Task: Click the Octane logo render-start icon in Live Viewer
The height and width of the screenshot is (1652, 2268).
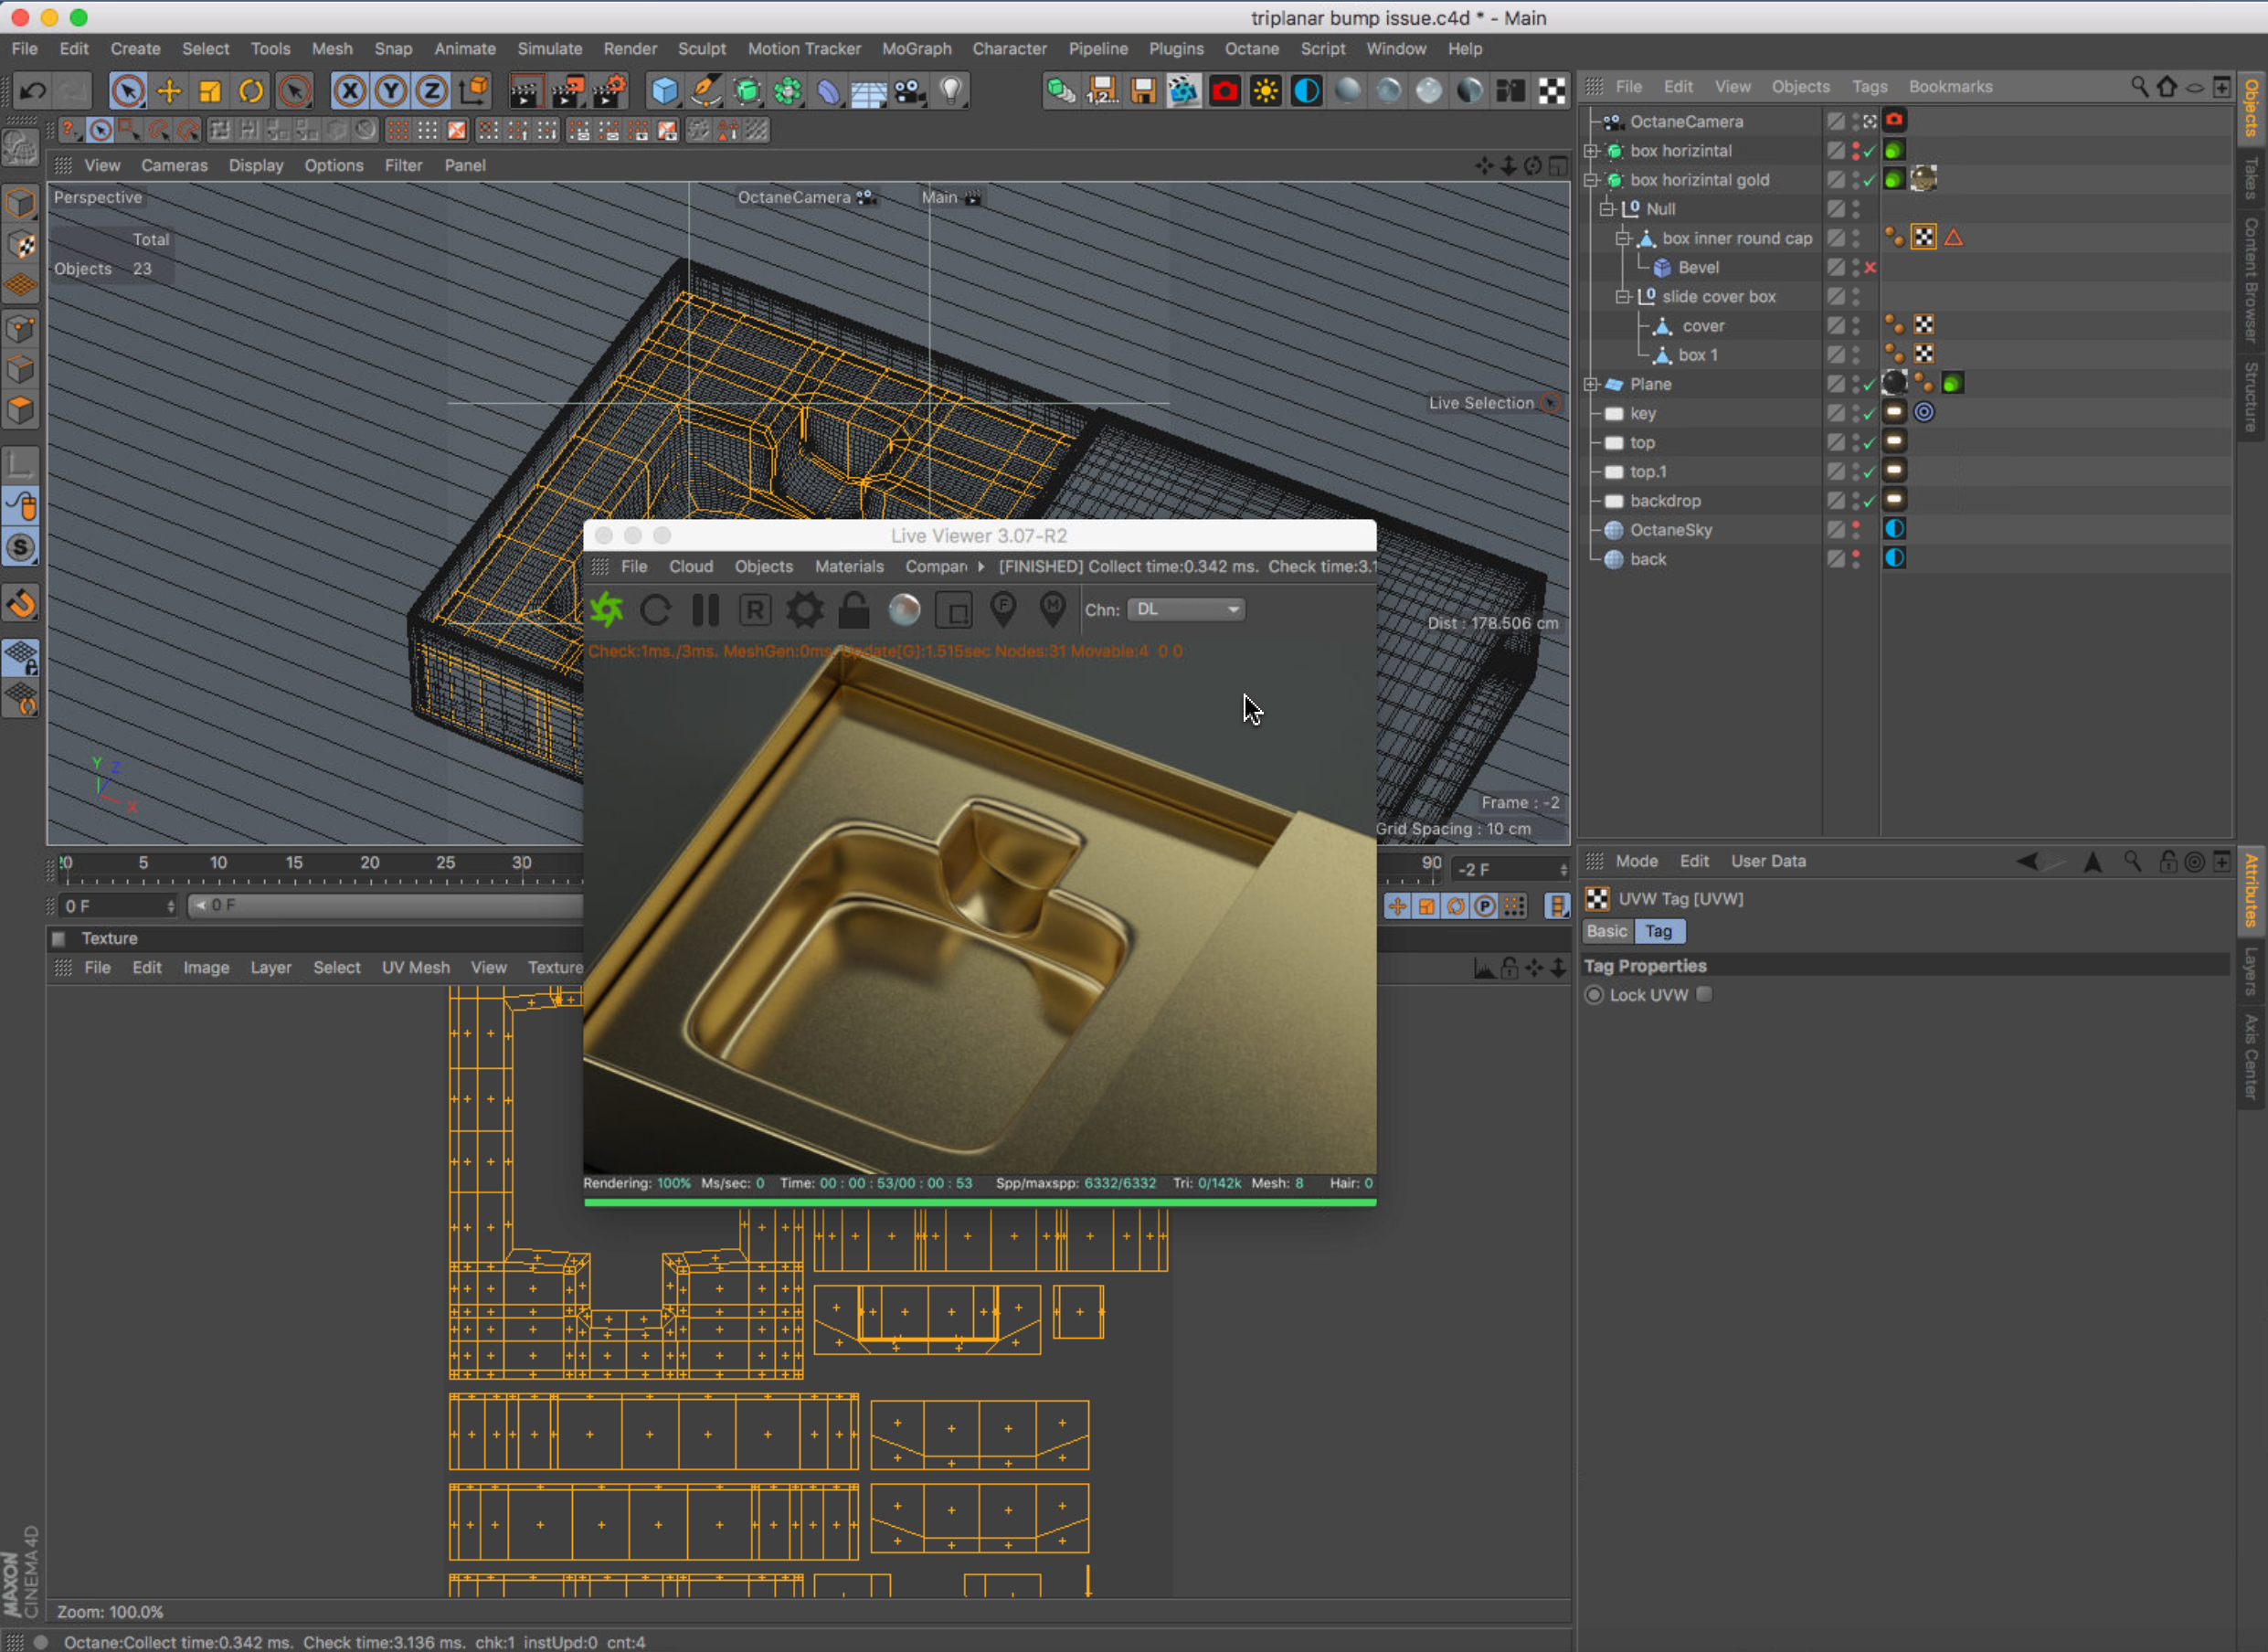Action: click(607, 610)
